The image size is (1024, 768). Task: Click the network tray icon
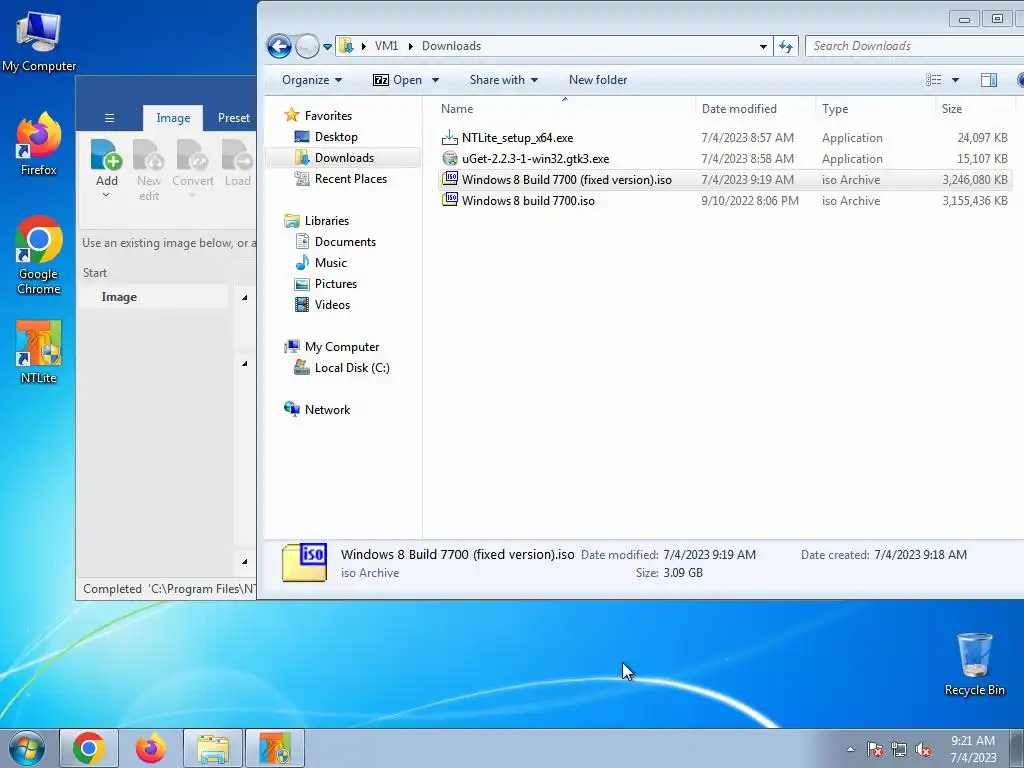point(899,749)
